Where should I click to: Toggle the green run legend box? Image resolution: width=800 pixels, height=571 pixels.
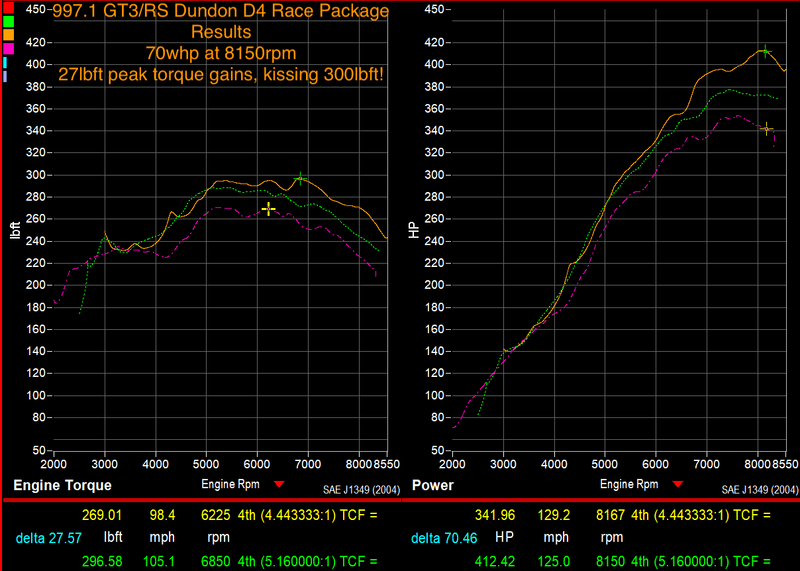pyautogui.click(x=8, y=22)
